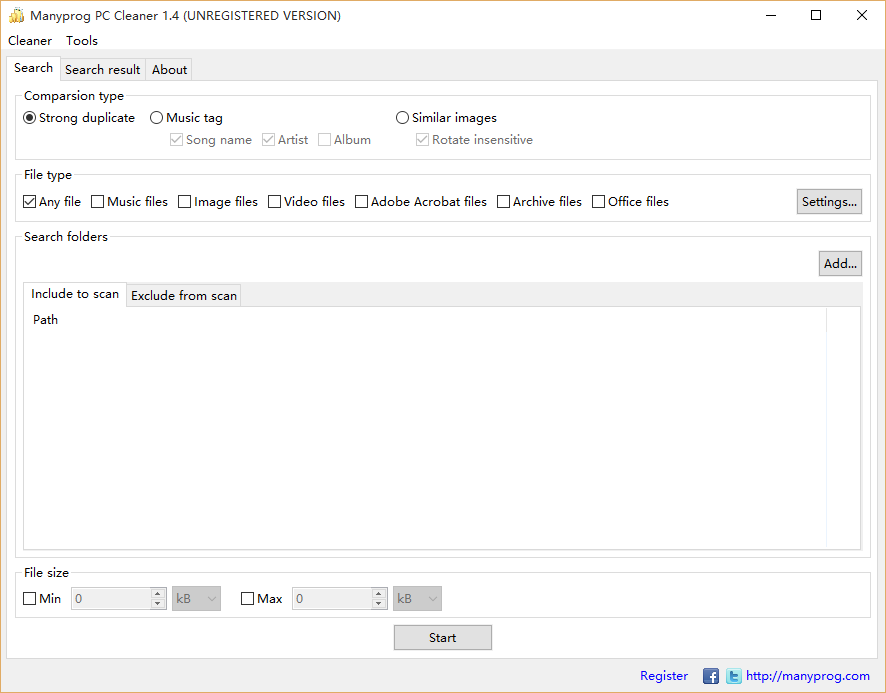Click Start scan button
886x693 pixels.
pyautogui.click(x=442, y=638)
